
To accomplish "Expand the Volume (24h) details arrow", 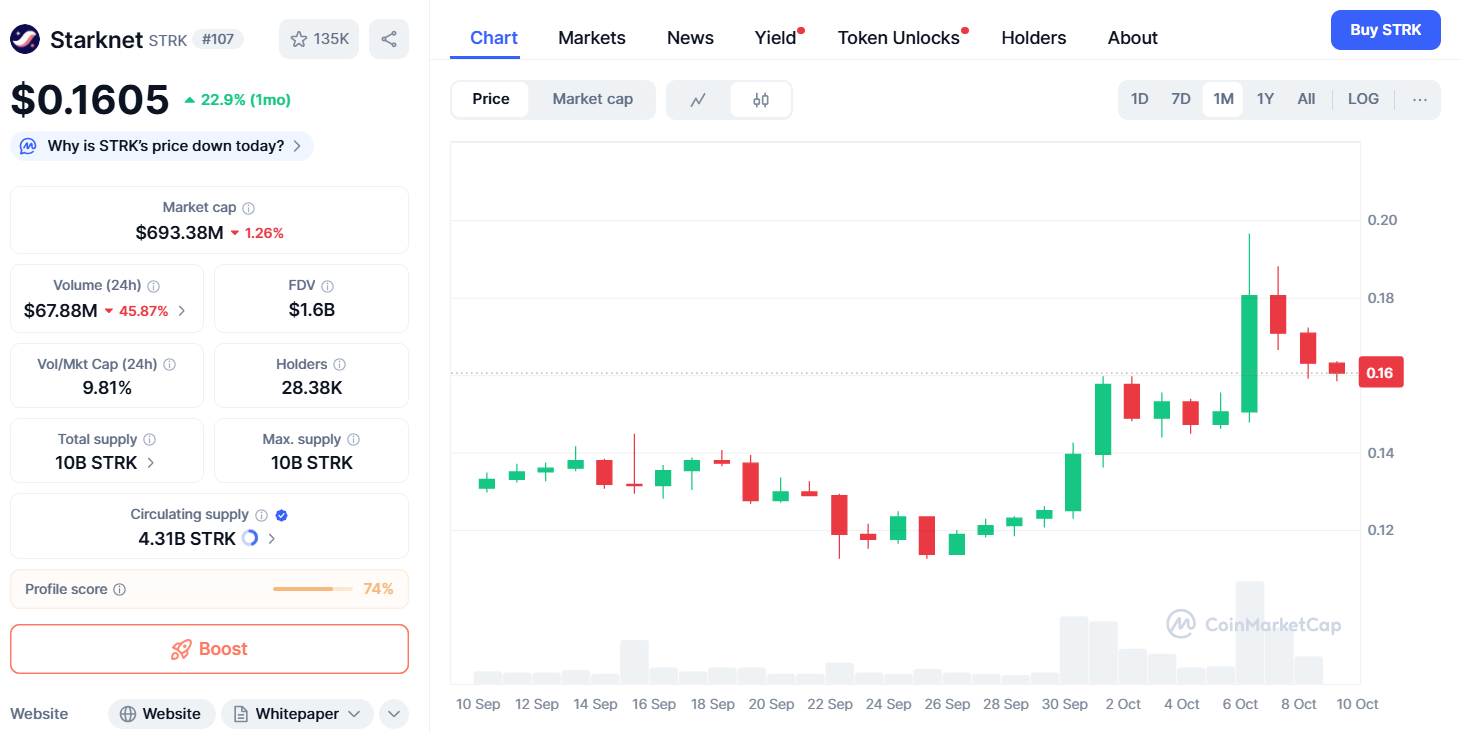I will tap(181, 311).
